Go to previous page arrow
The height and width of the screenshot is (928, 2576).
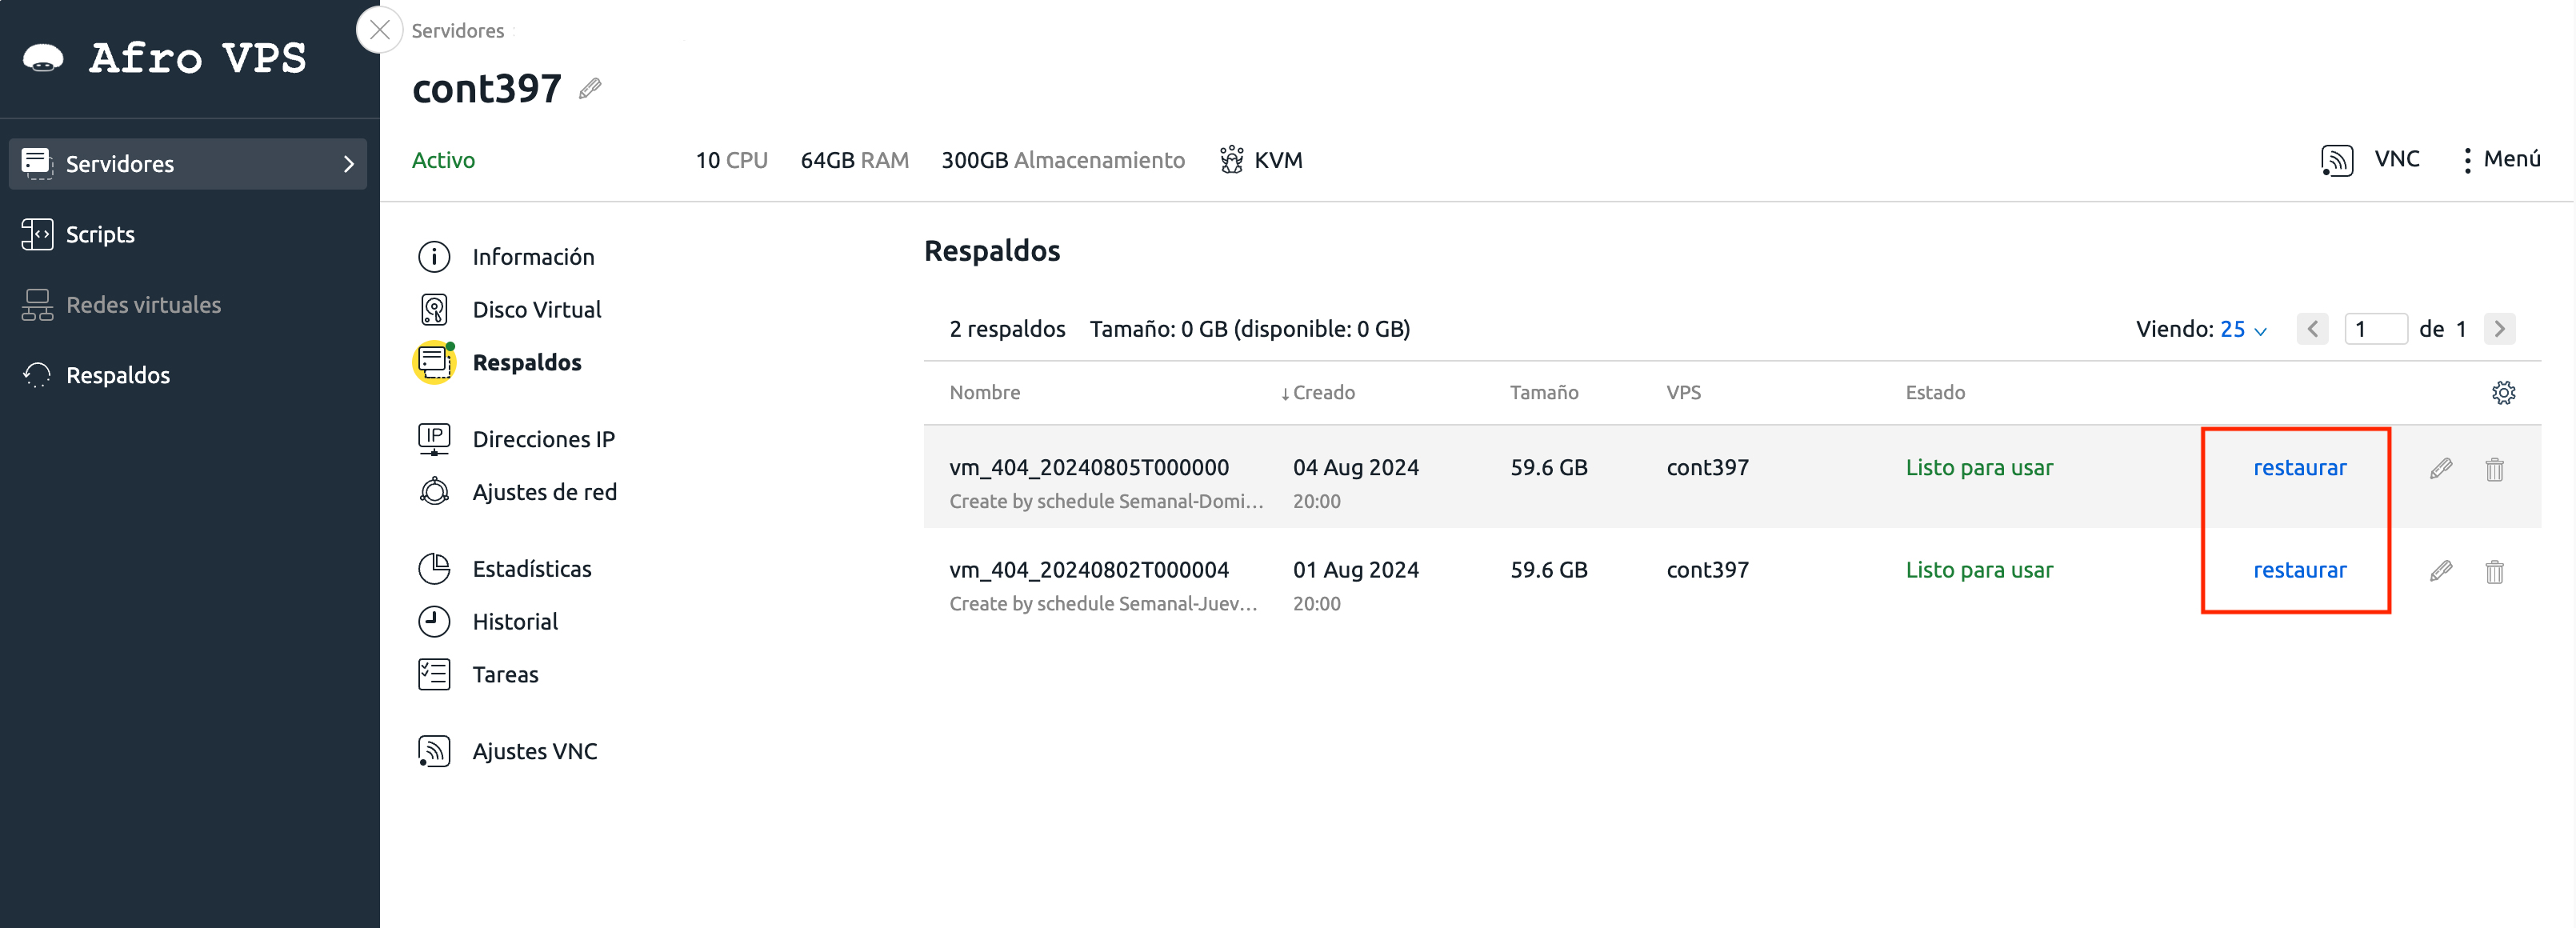point(2313,329)
